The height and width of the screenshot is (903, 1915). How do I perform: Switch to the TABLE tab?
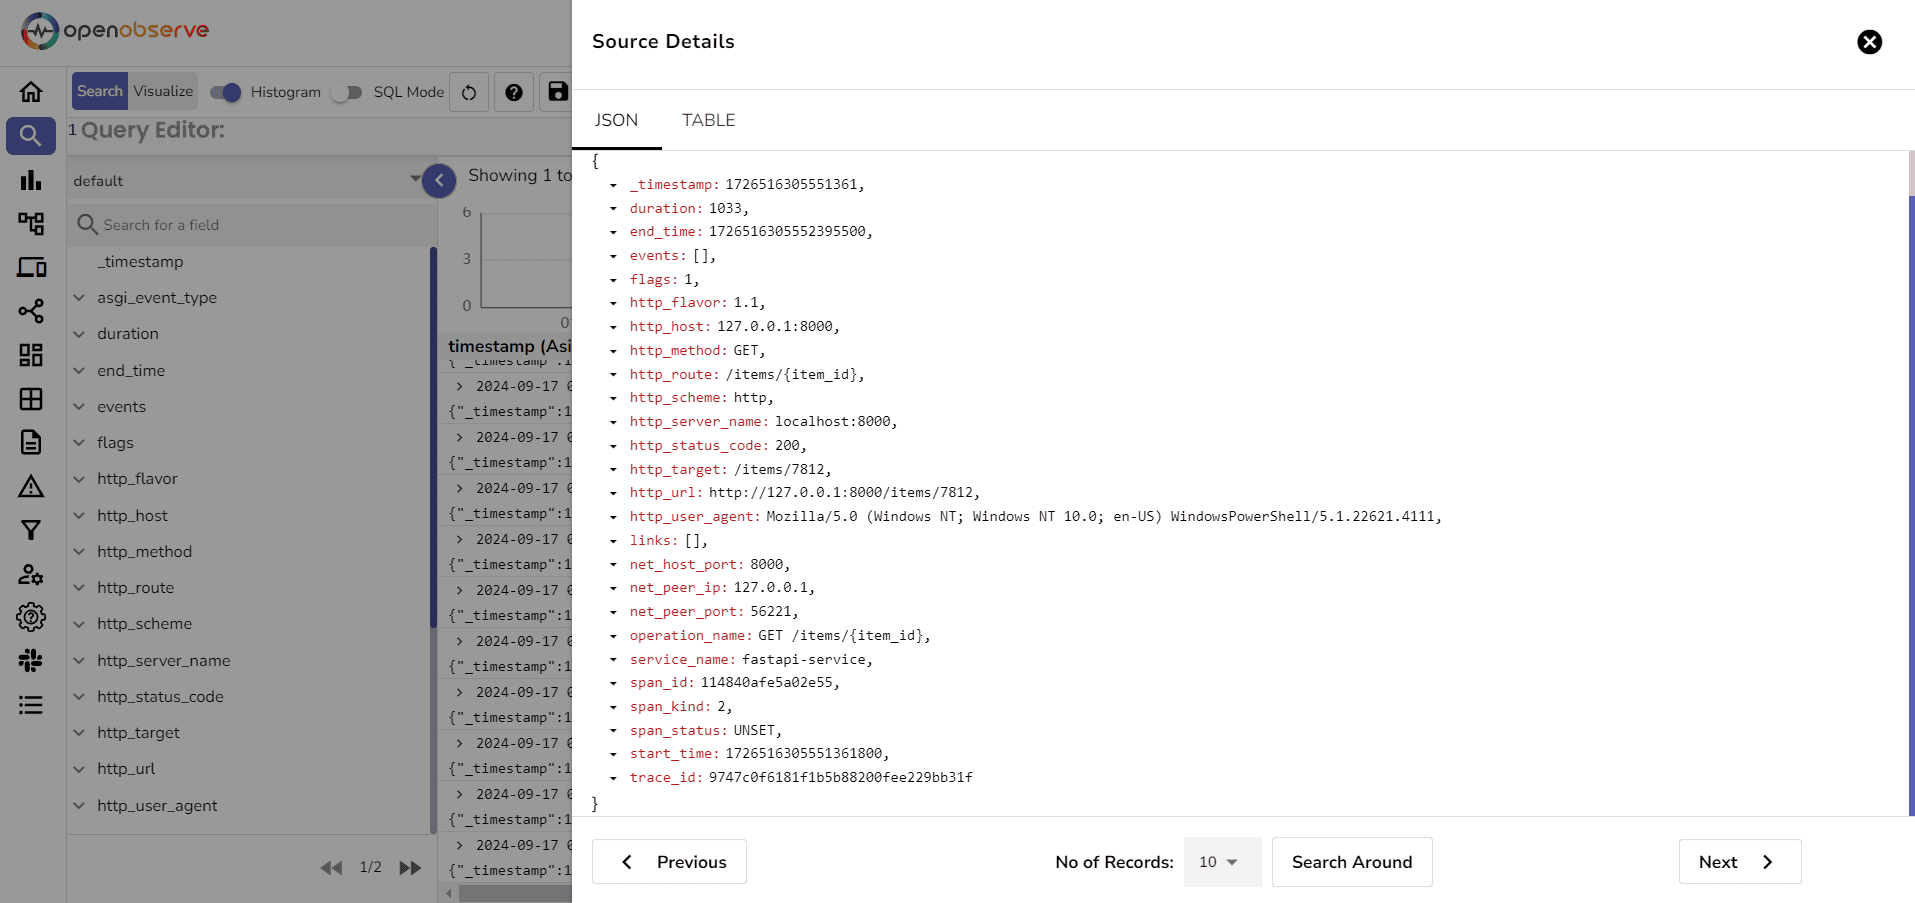708,119
